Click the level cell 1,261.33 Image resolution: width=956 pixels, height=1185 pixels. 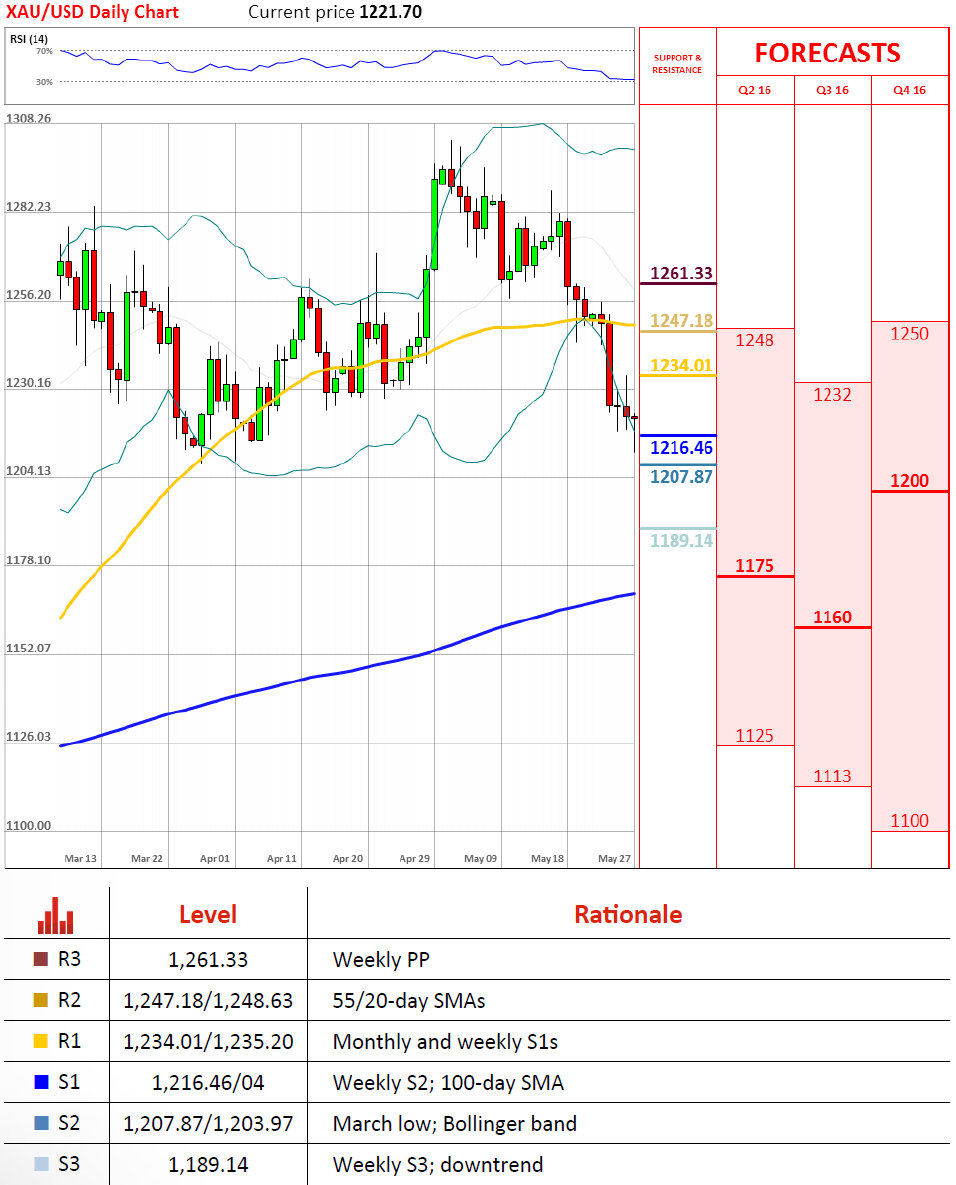[x=208, y=960]
